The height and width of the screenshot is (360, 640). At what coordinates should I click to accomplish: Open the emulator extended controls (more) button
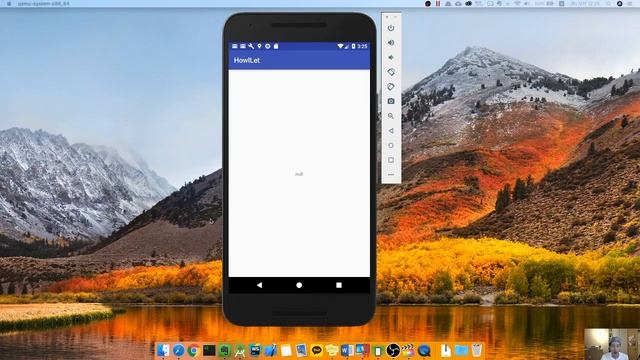pyautogui.click(x=391, y=175)
